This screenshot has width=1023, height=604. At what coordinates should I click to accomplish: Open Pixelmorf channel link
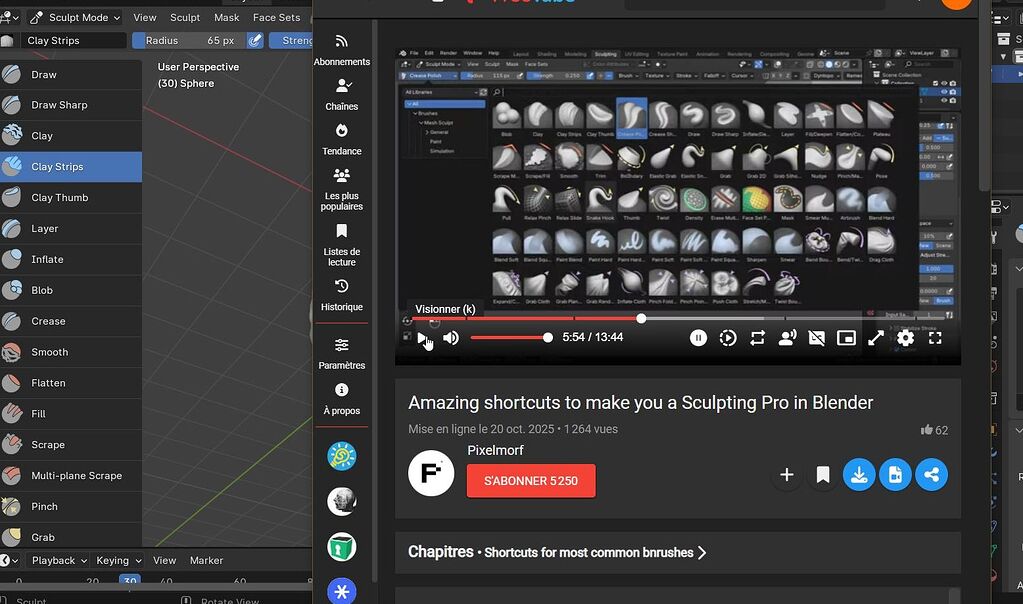click(x=495, y=450)
